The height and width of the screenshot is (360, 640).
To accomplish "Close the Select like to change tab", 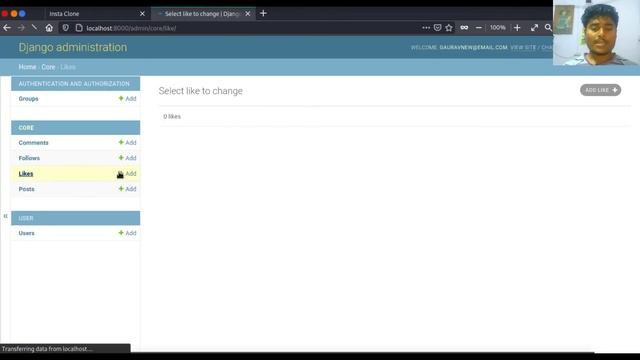I will [248, 13].
